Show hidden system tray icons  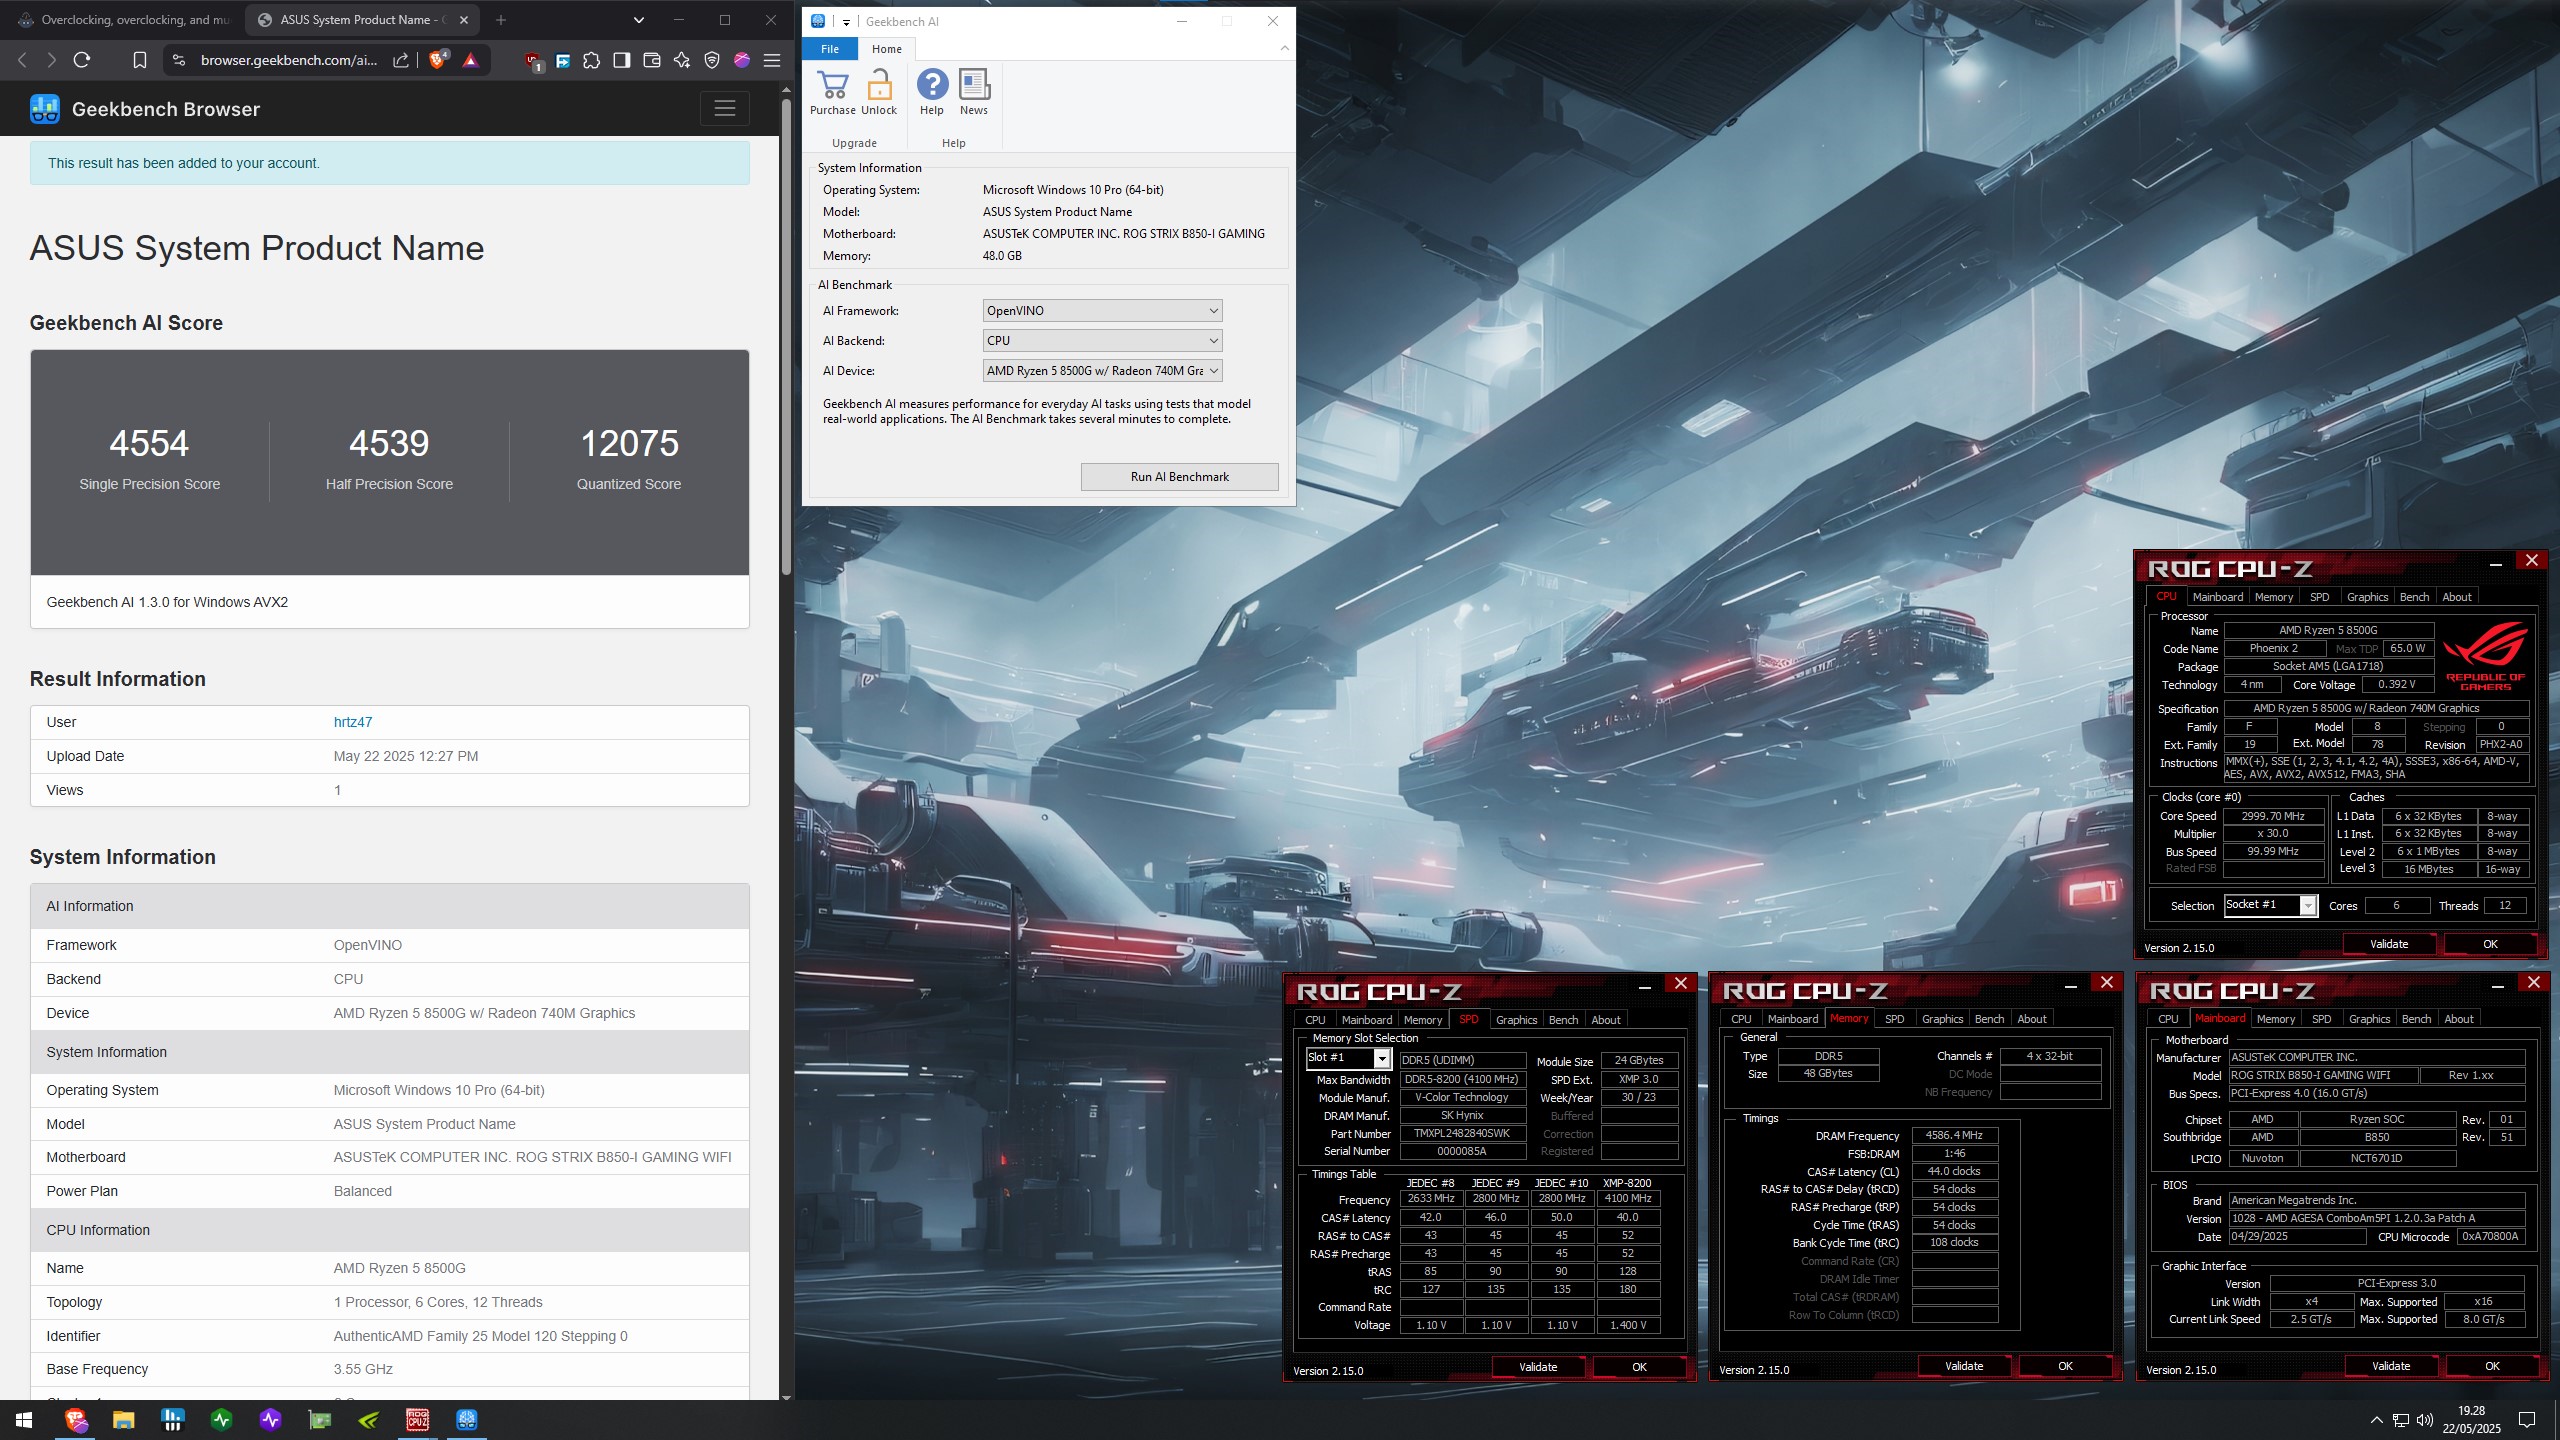coord(2376,1420)
